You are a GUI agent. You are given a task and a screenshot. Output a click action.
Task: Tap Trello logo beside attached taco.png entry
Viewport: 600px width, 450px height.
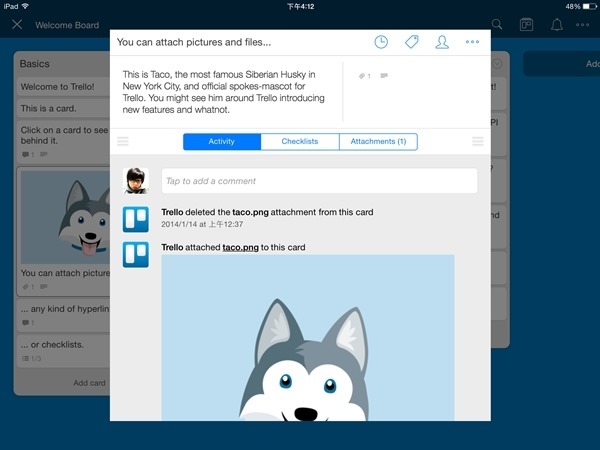tap(136, 254)
